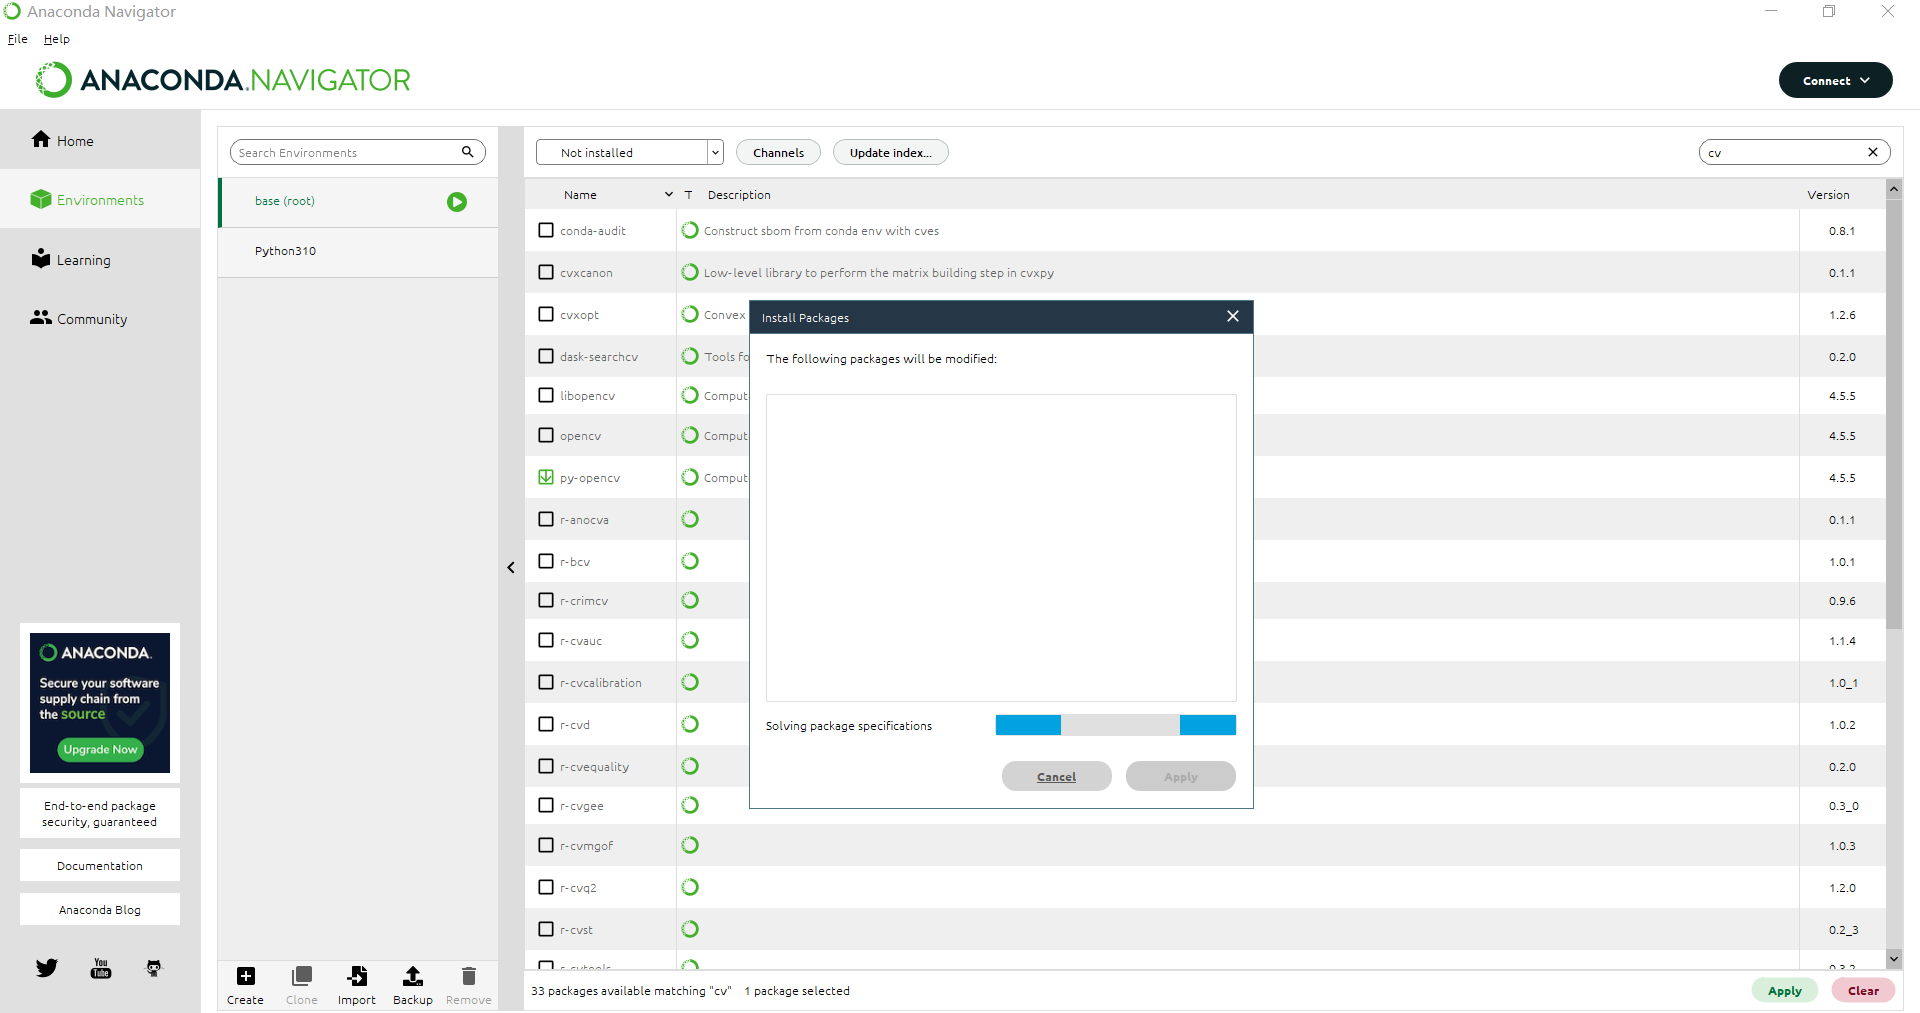The image size is (1920, 1013).
Task: Check the dask-searchcv package checkbox
Action: pos(546,356)
